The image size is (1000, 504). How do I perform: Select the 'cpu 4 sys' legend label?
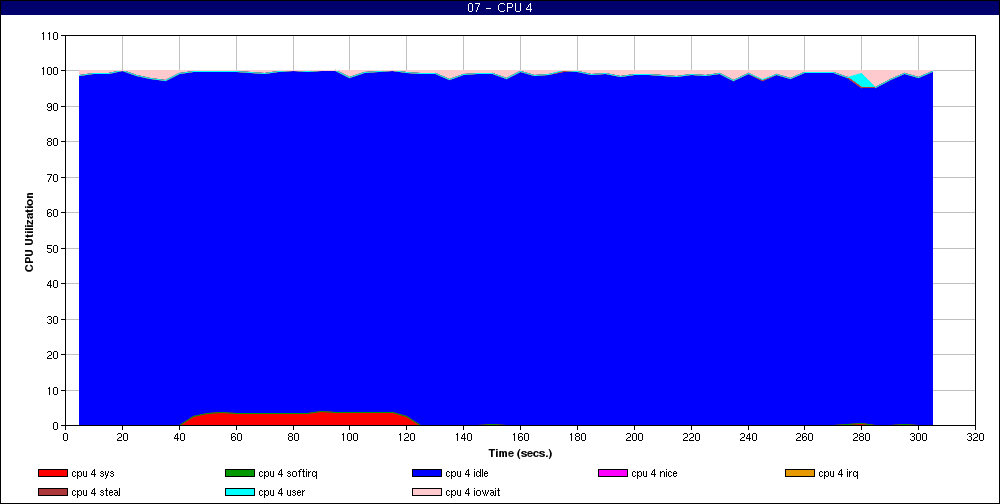93,473
